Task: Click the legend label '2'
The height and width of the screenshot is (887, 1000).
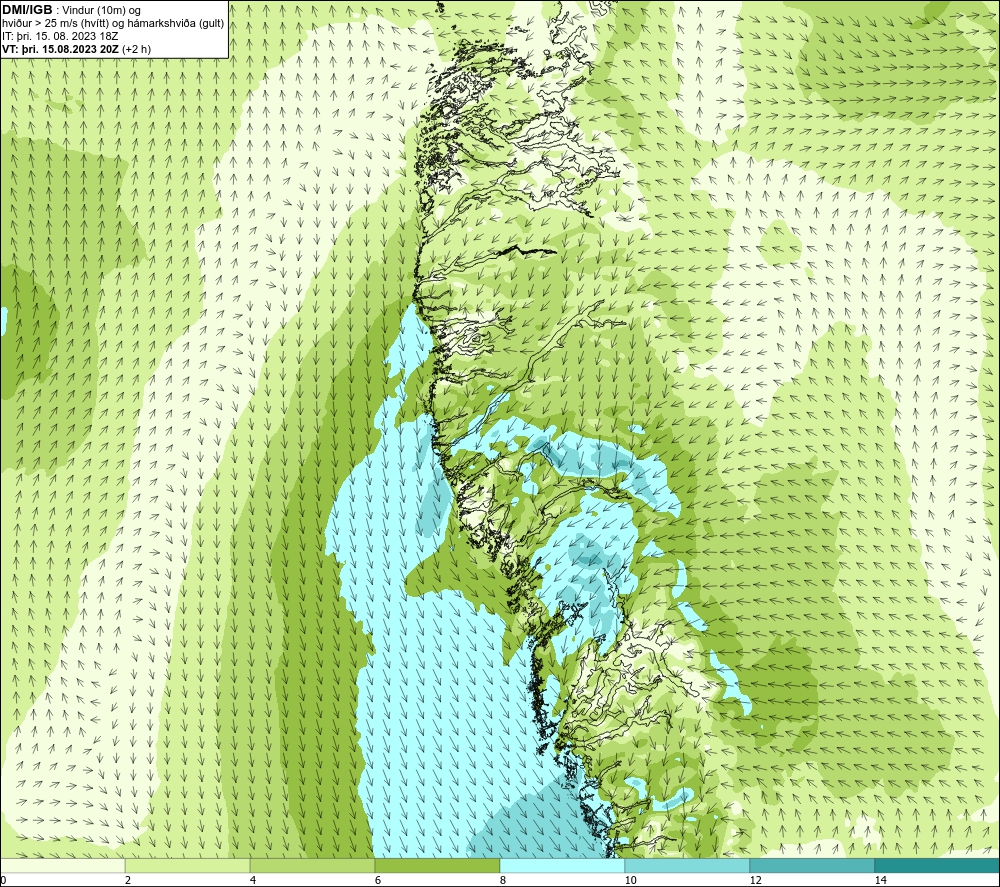Action: [x=128, y=880]
